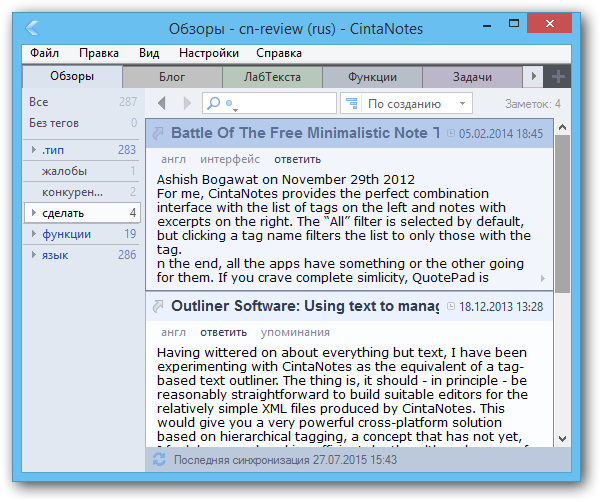Click 'упоминания' tag on Outliner note

click(x=295, y=332)
